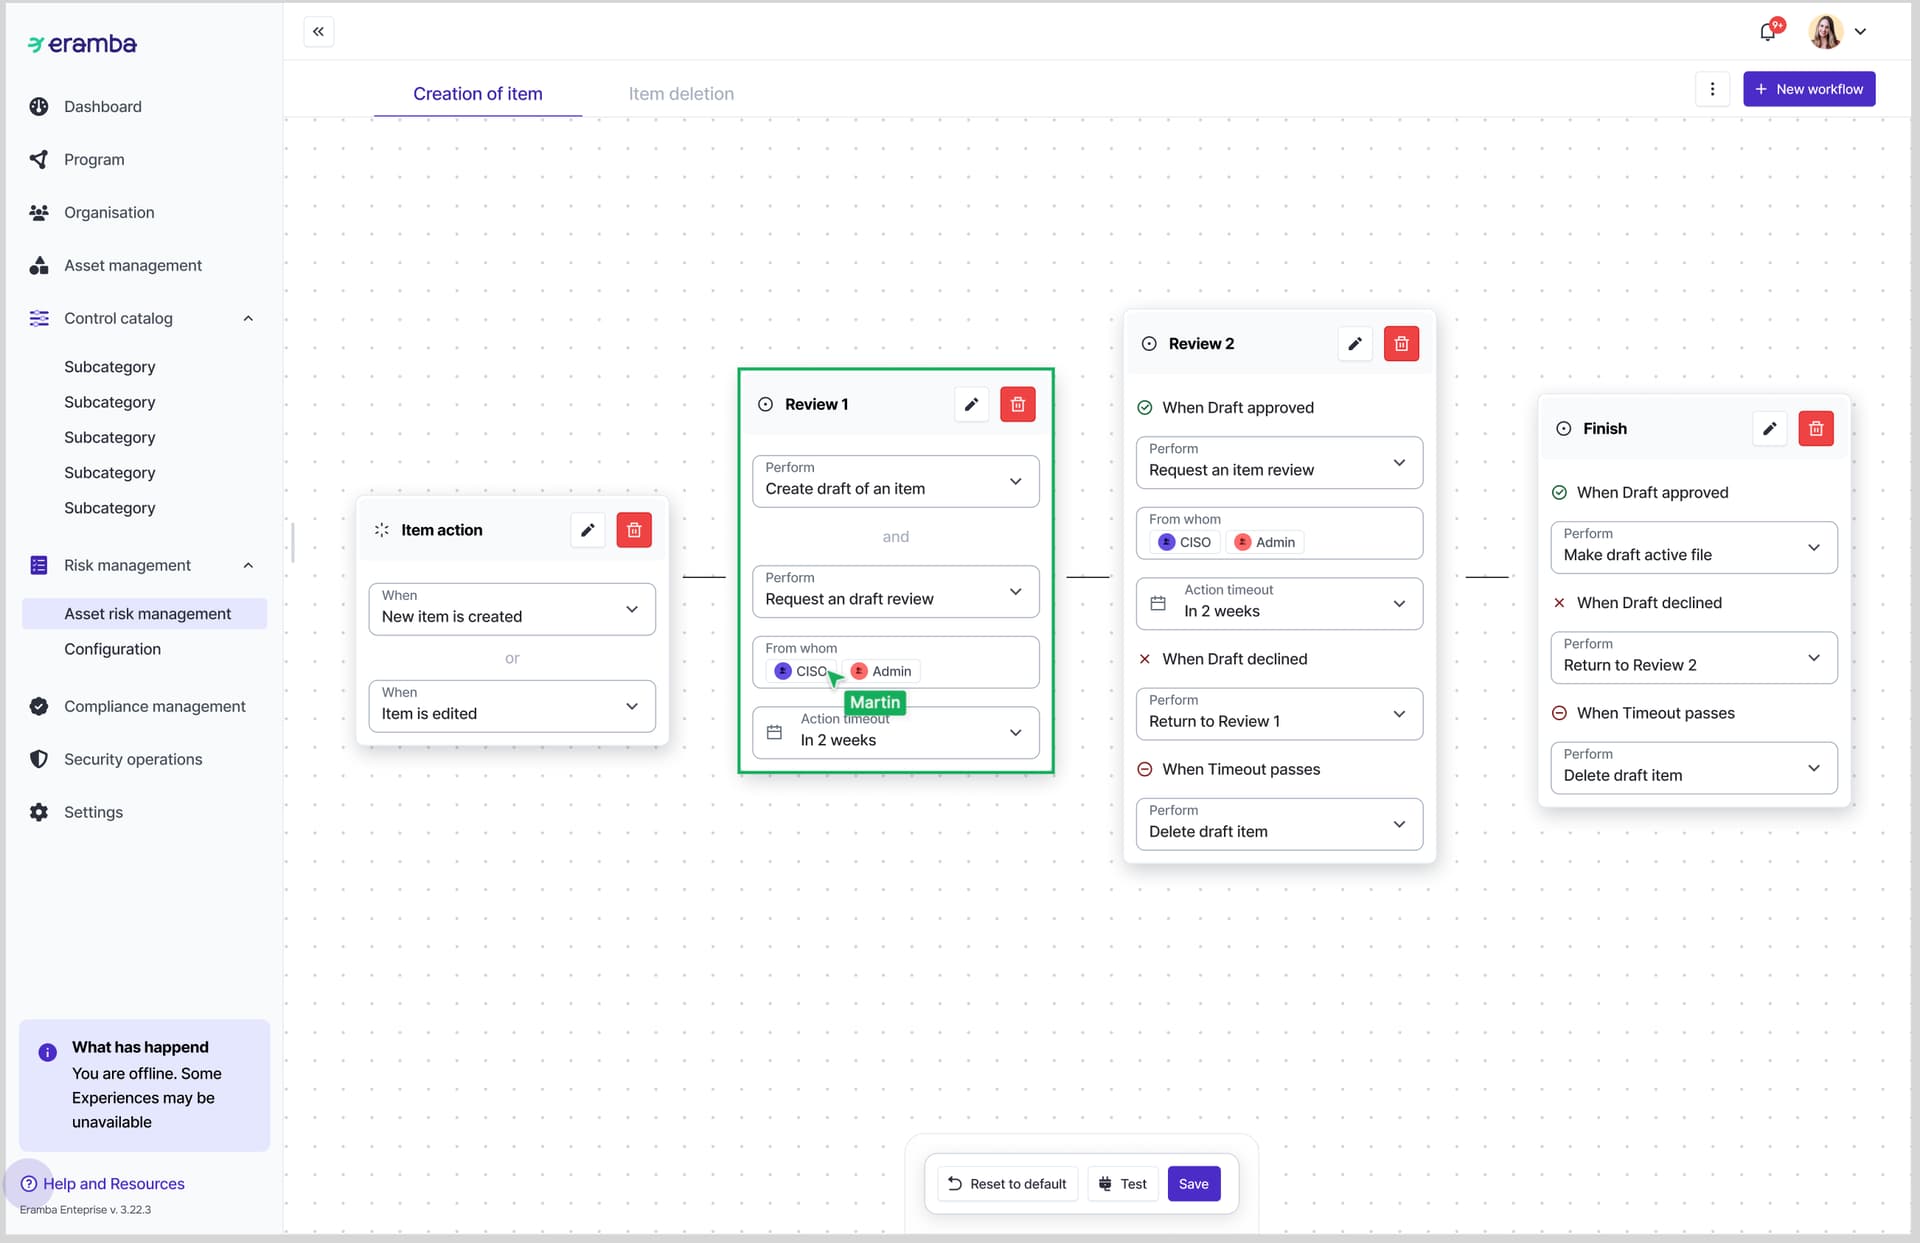
Task: Edit the Finish step pencil icon
Action: (x=1769, y=428)
